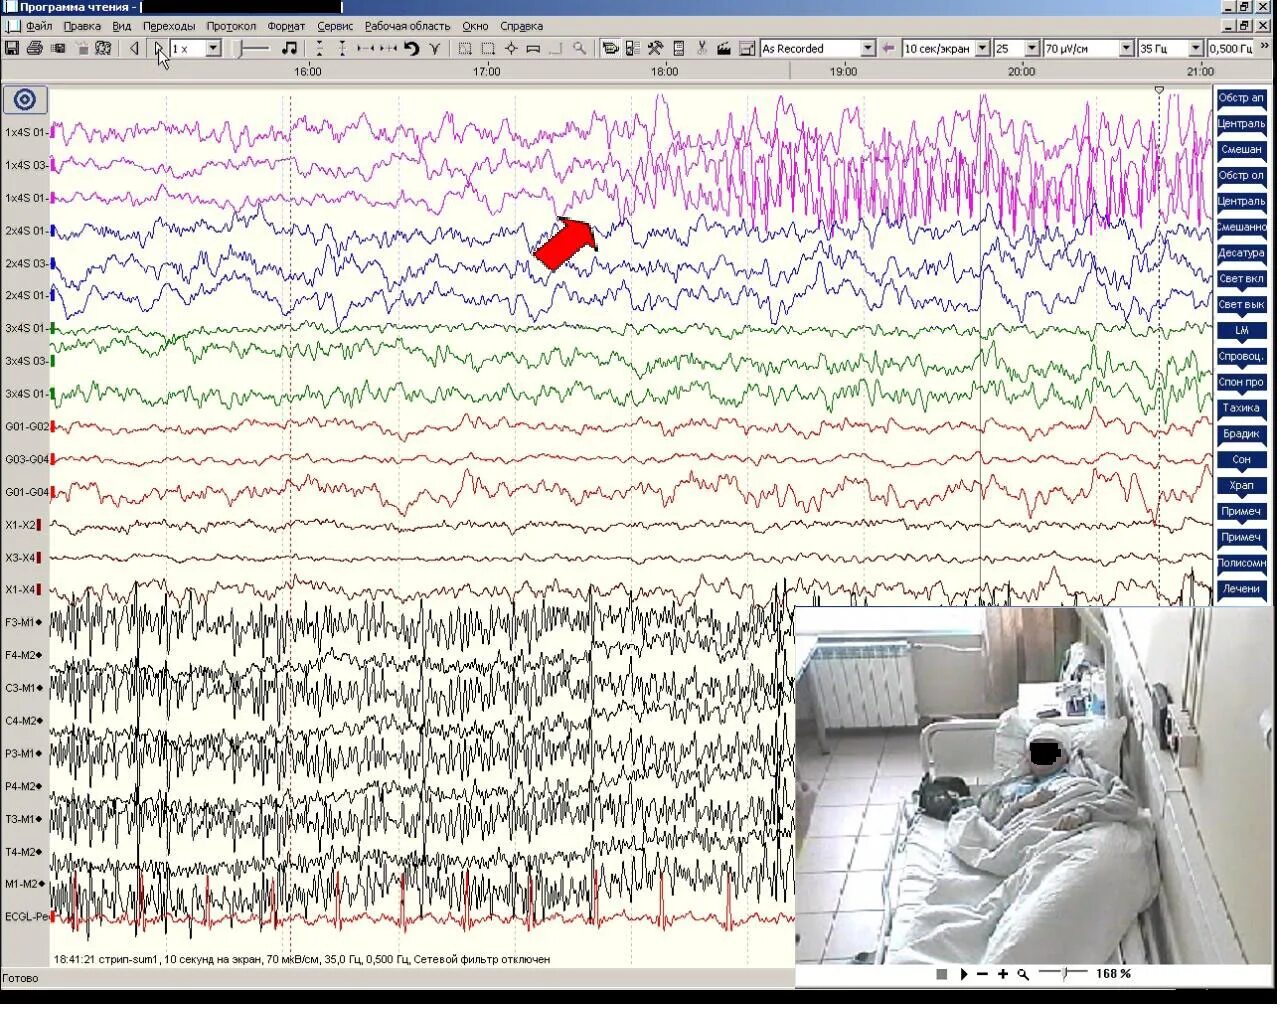Click the purple left arrow icon
Viewport: 1280px width, 1024px height.
point(888,48)
